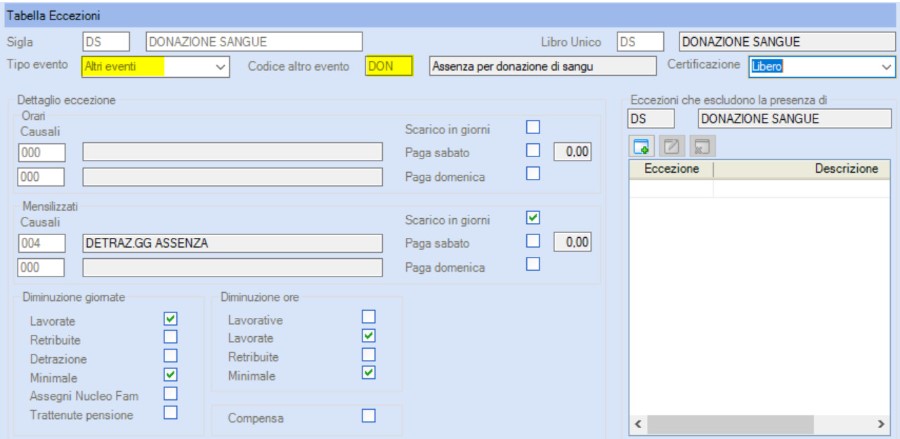Screen dimensions: 900x439
Task: Click the DETRAZ.GG ASSENZA description field
Action: click(x=232, y=243)
